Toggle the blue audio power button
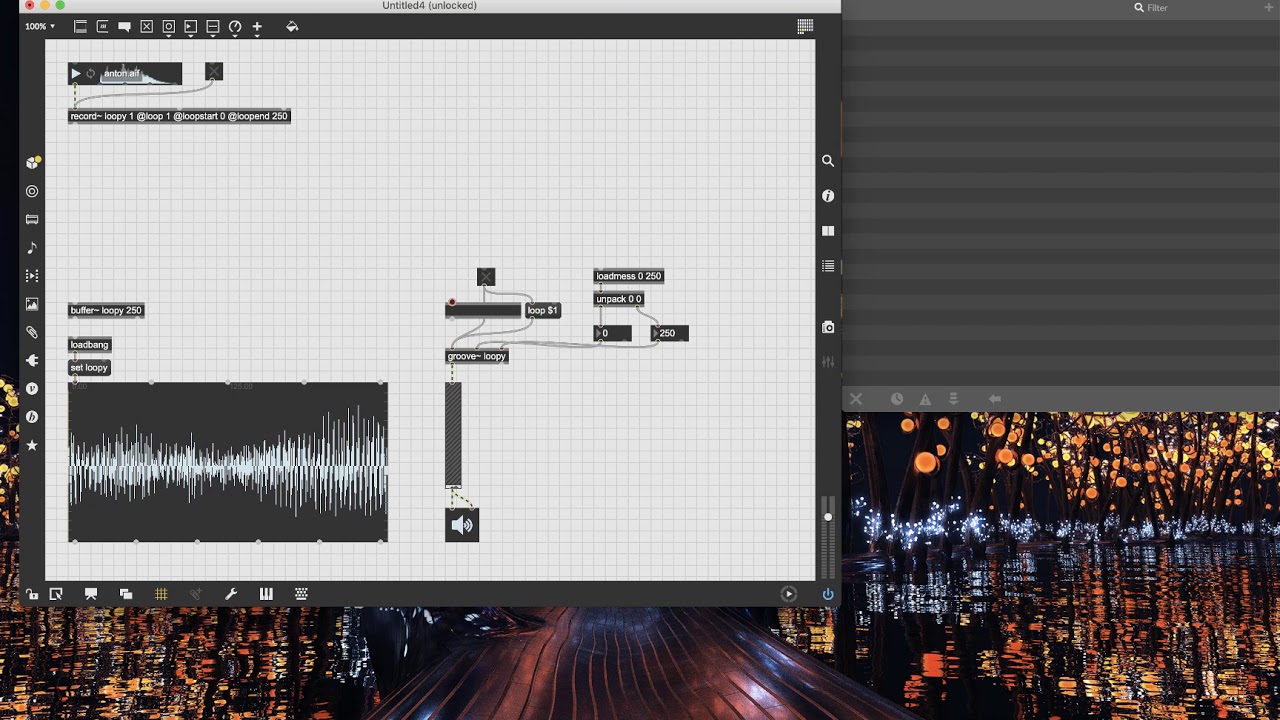 828,594
